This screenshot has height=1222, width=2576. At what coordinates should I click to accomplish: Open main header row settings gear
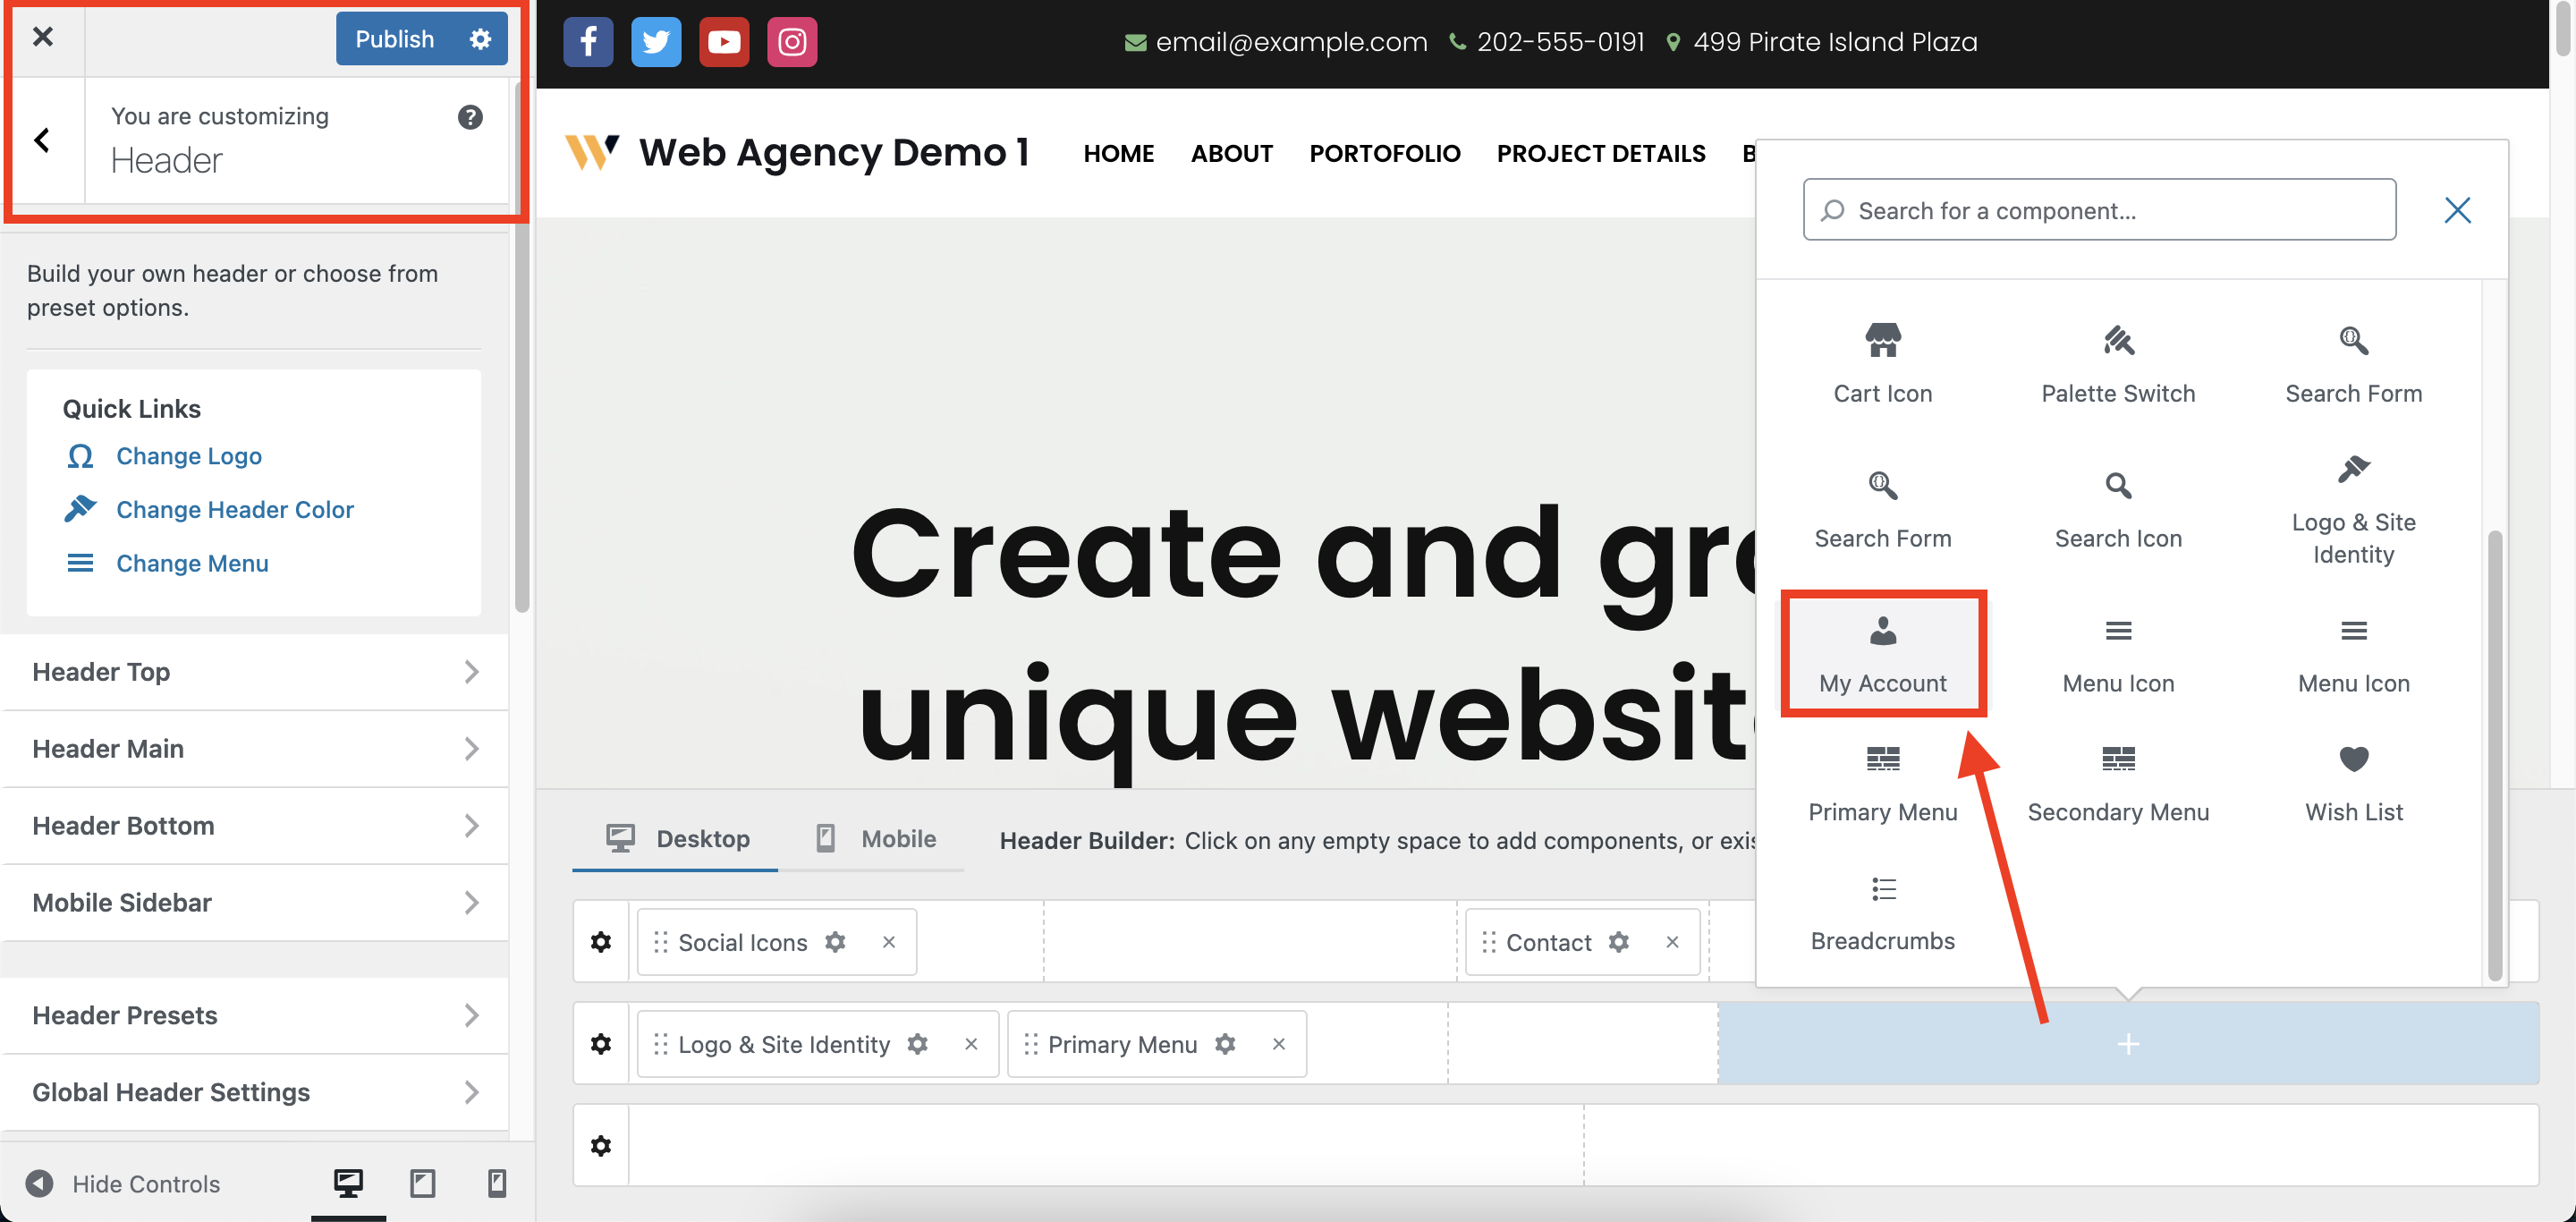pyautogui.click(x=601, y=1044)
